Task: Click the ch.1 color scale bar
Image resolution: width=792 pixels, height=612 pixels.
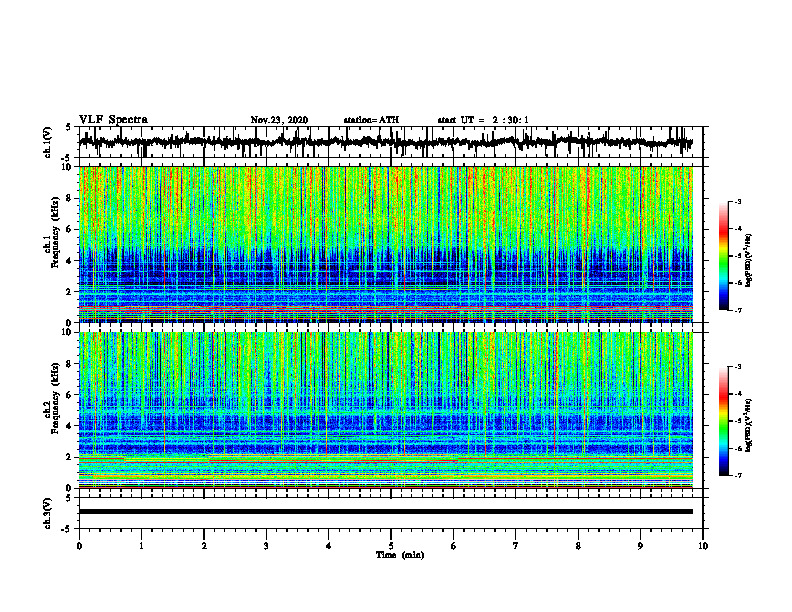Action: (723, 256)
